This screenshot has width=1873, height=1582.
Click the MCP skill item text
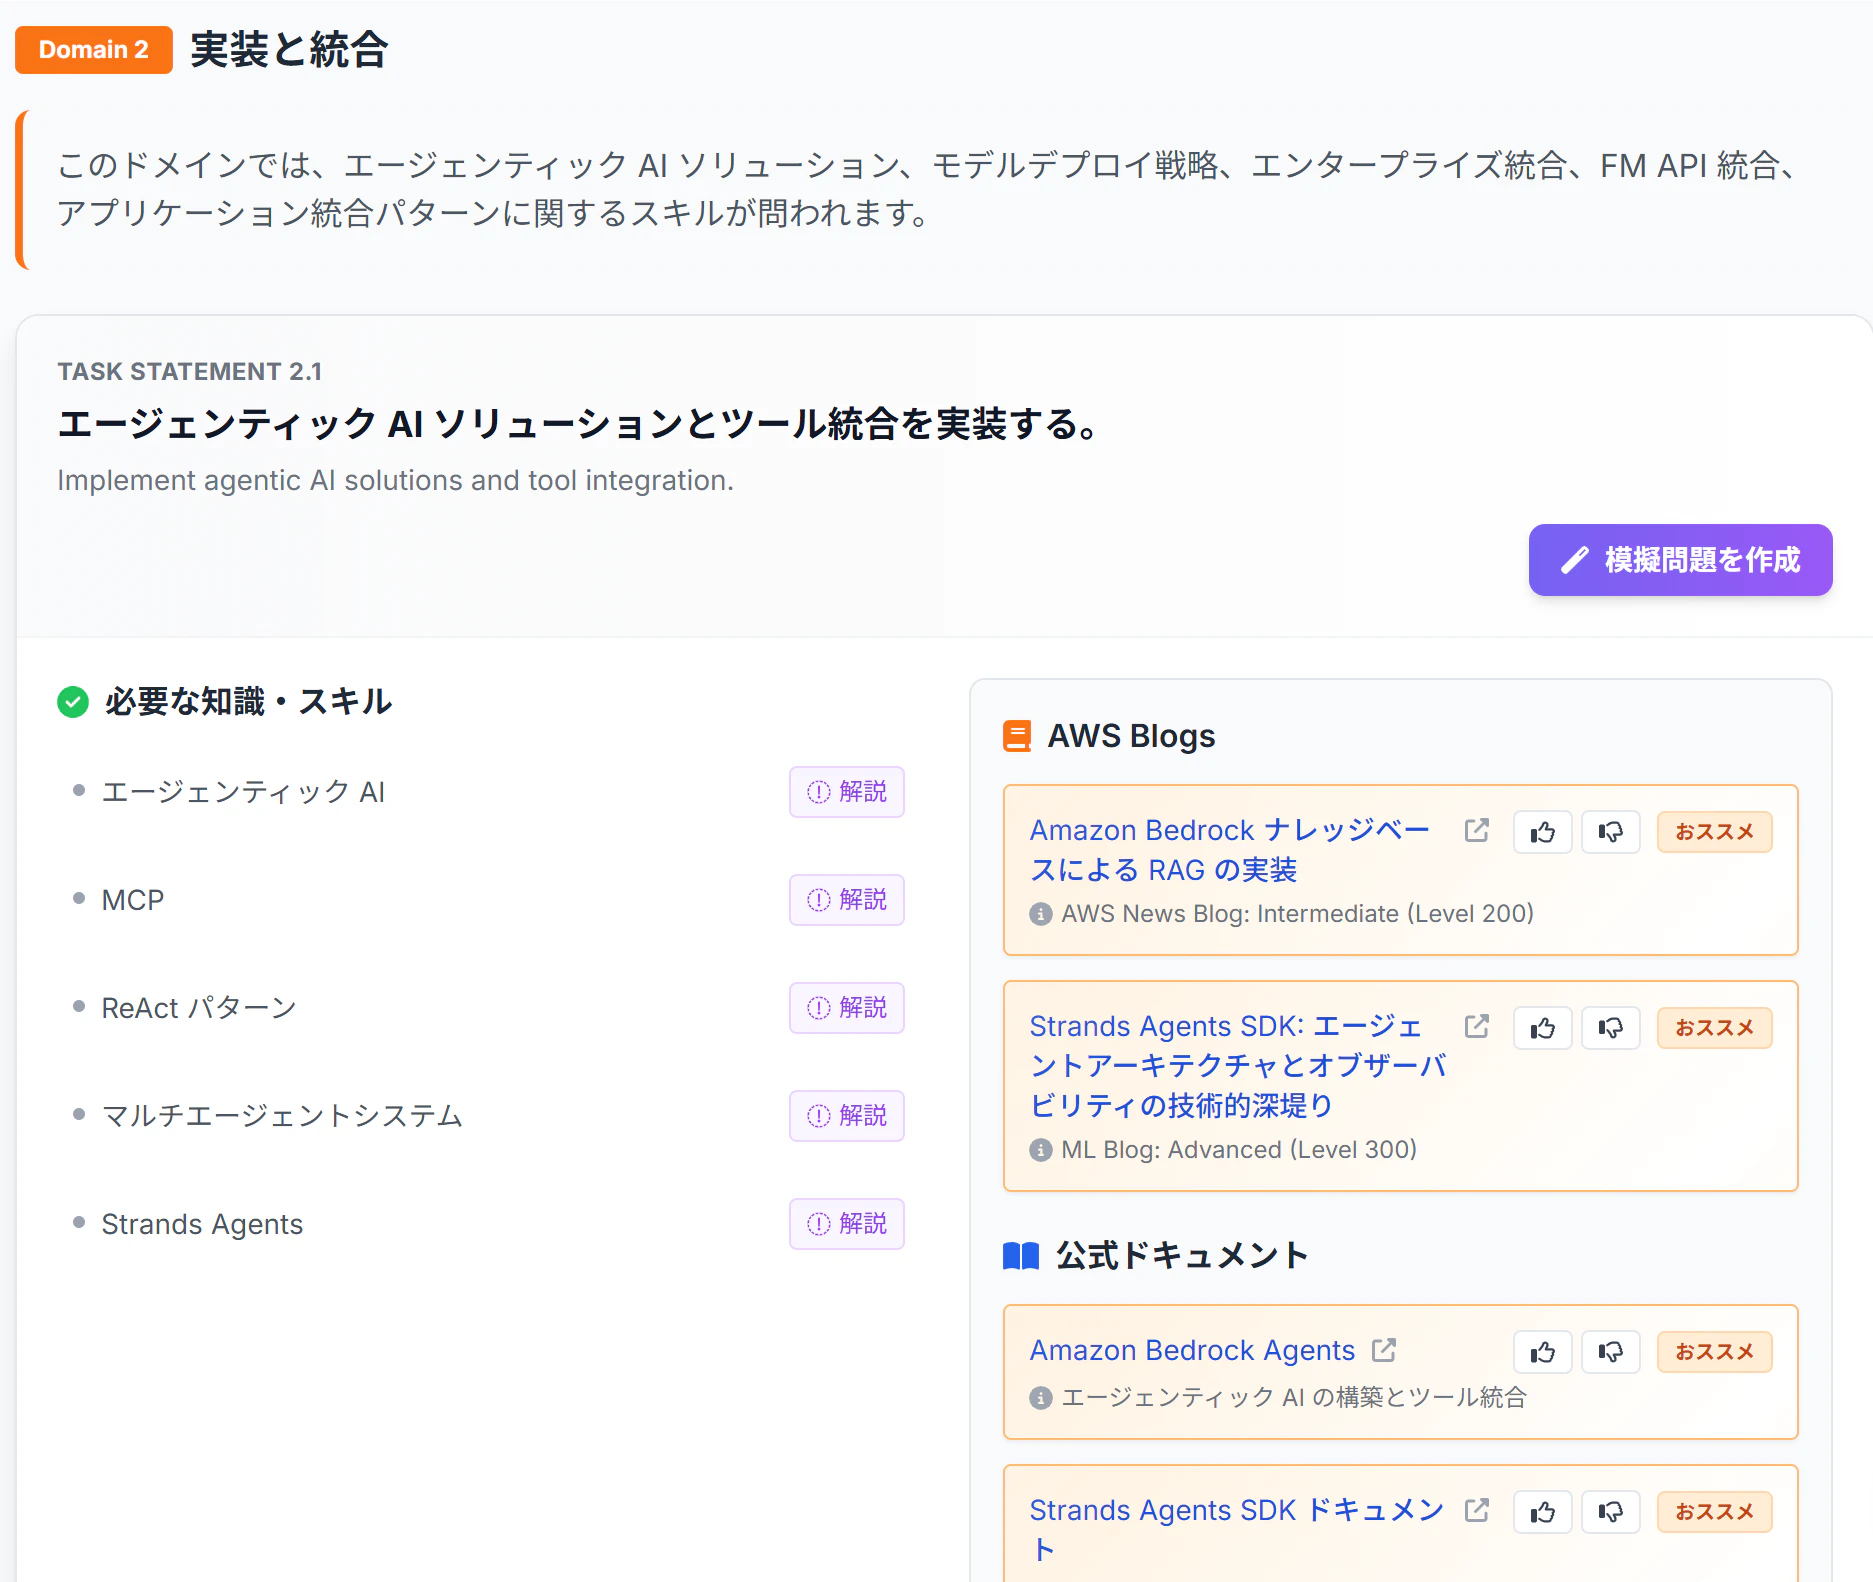(x=133, y=900)
